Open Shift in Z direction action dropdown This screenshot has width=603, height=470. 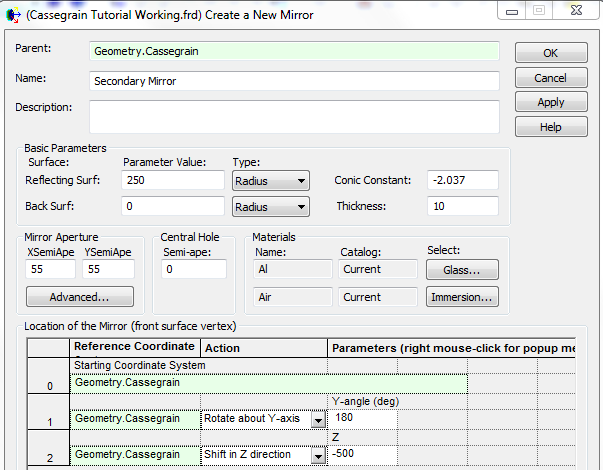[x=318, y=456]
